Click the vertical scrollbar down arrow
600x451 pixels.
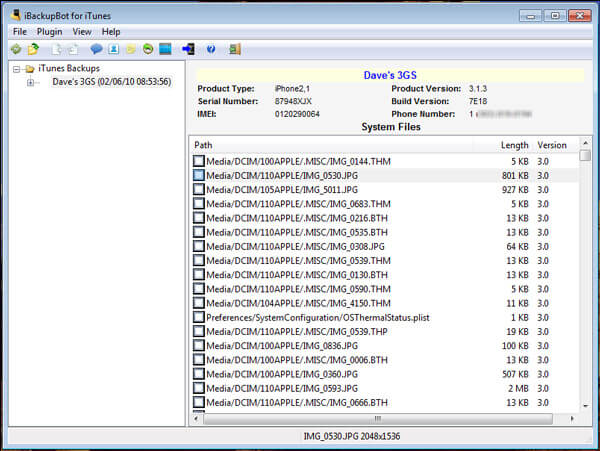585,404
